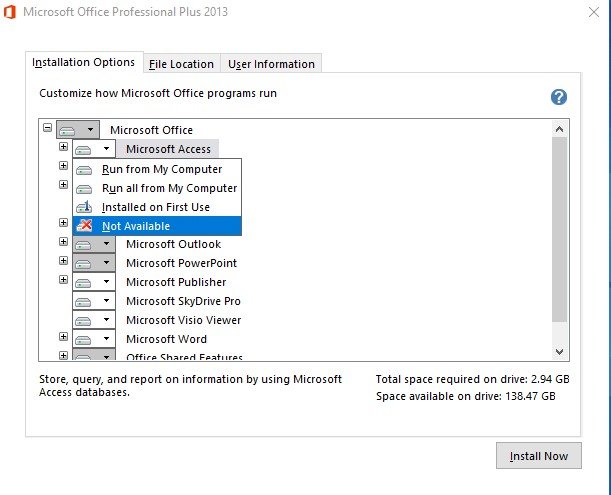Expand the Microsoft Publisher tree node
Image resolution: width=611 pixels, height=495 pixels.
63,280
